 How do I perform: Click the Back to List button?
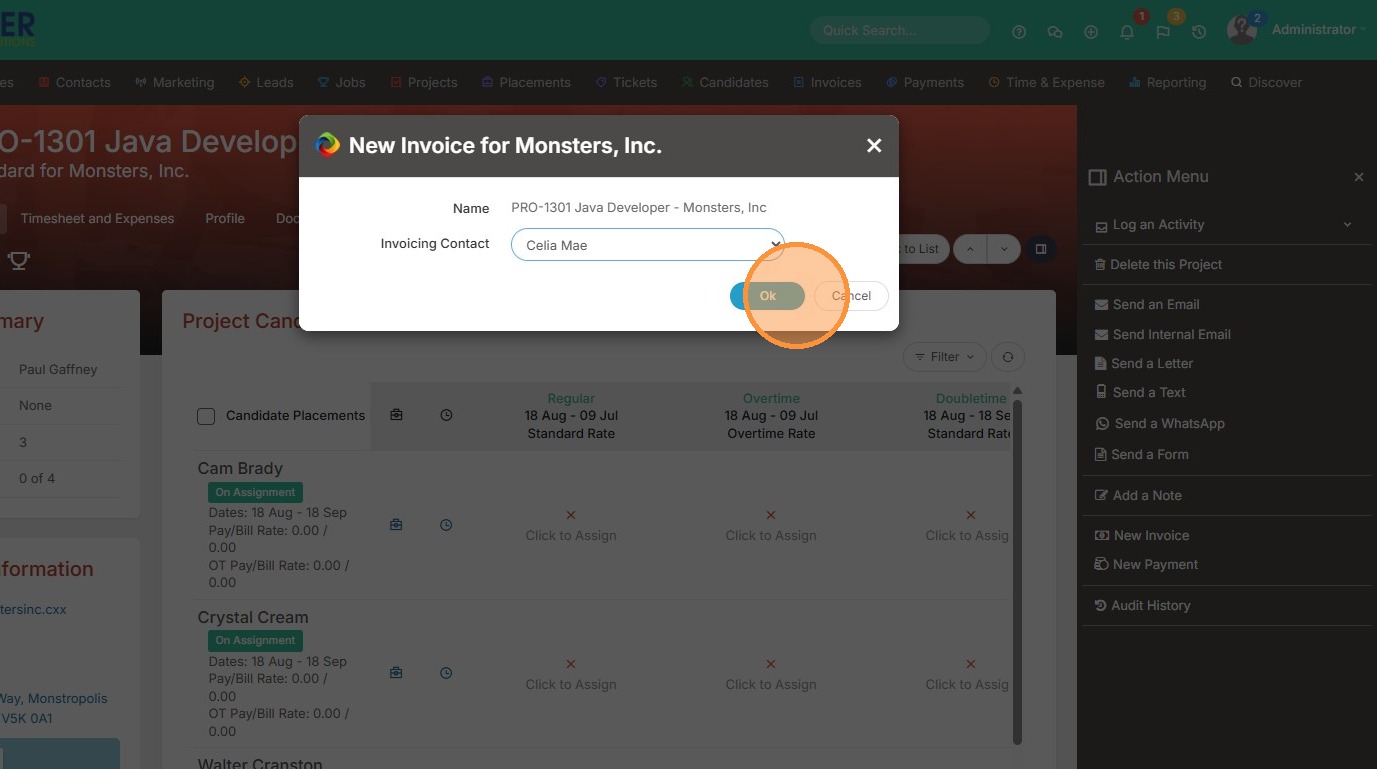click(x=920, y=249)
